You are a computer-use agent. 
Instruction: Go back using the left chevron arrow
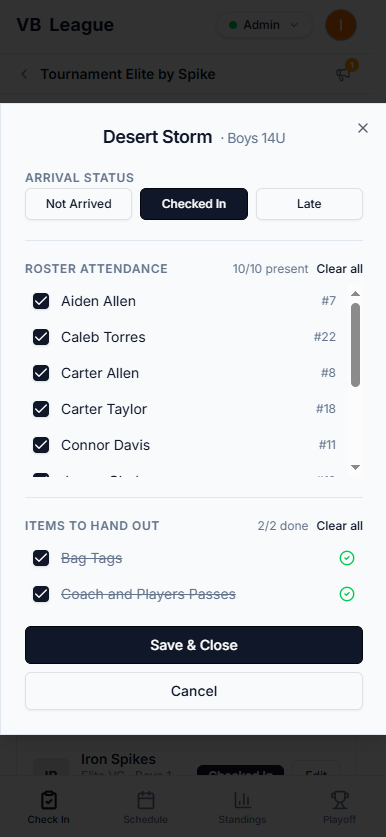[x=24, y=74]
